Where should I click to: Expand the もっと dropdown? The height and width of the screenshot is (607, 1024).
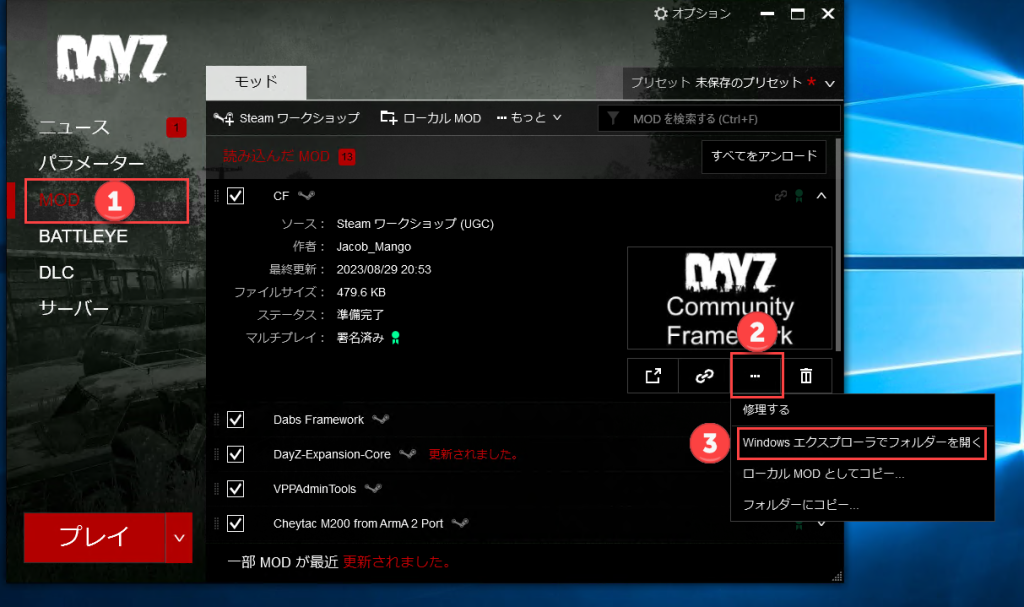coord(528,117)
